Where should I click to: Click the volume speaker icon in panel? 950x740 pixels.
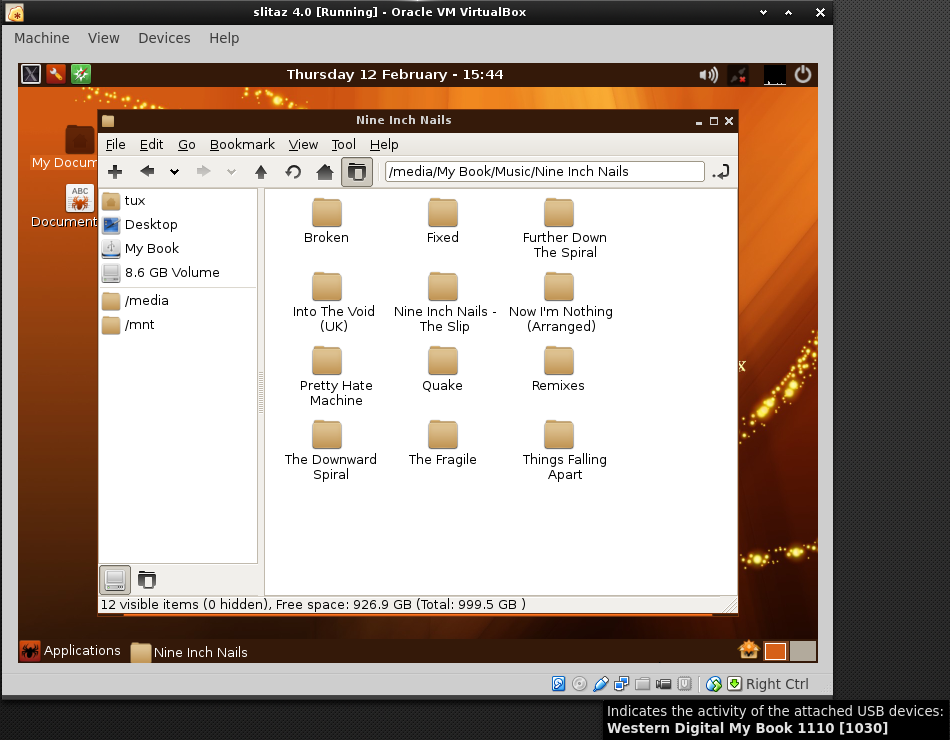[708, 74]
